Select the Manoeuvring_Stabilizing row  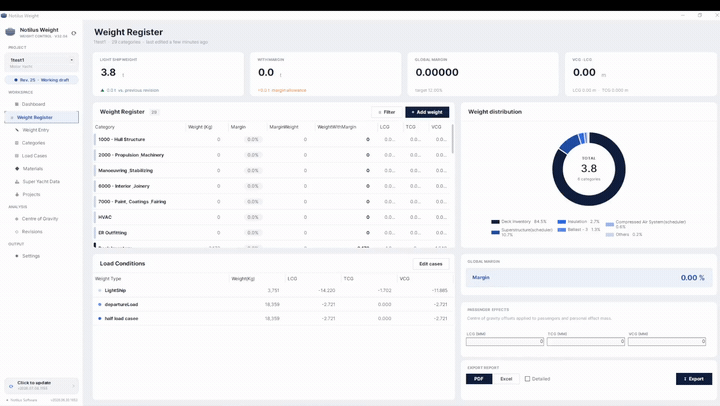tap(272, 170)
